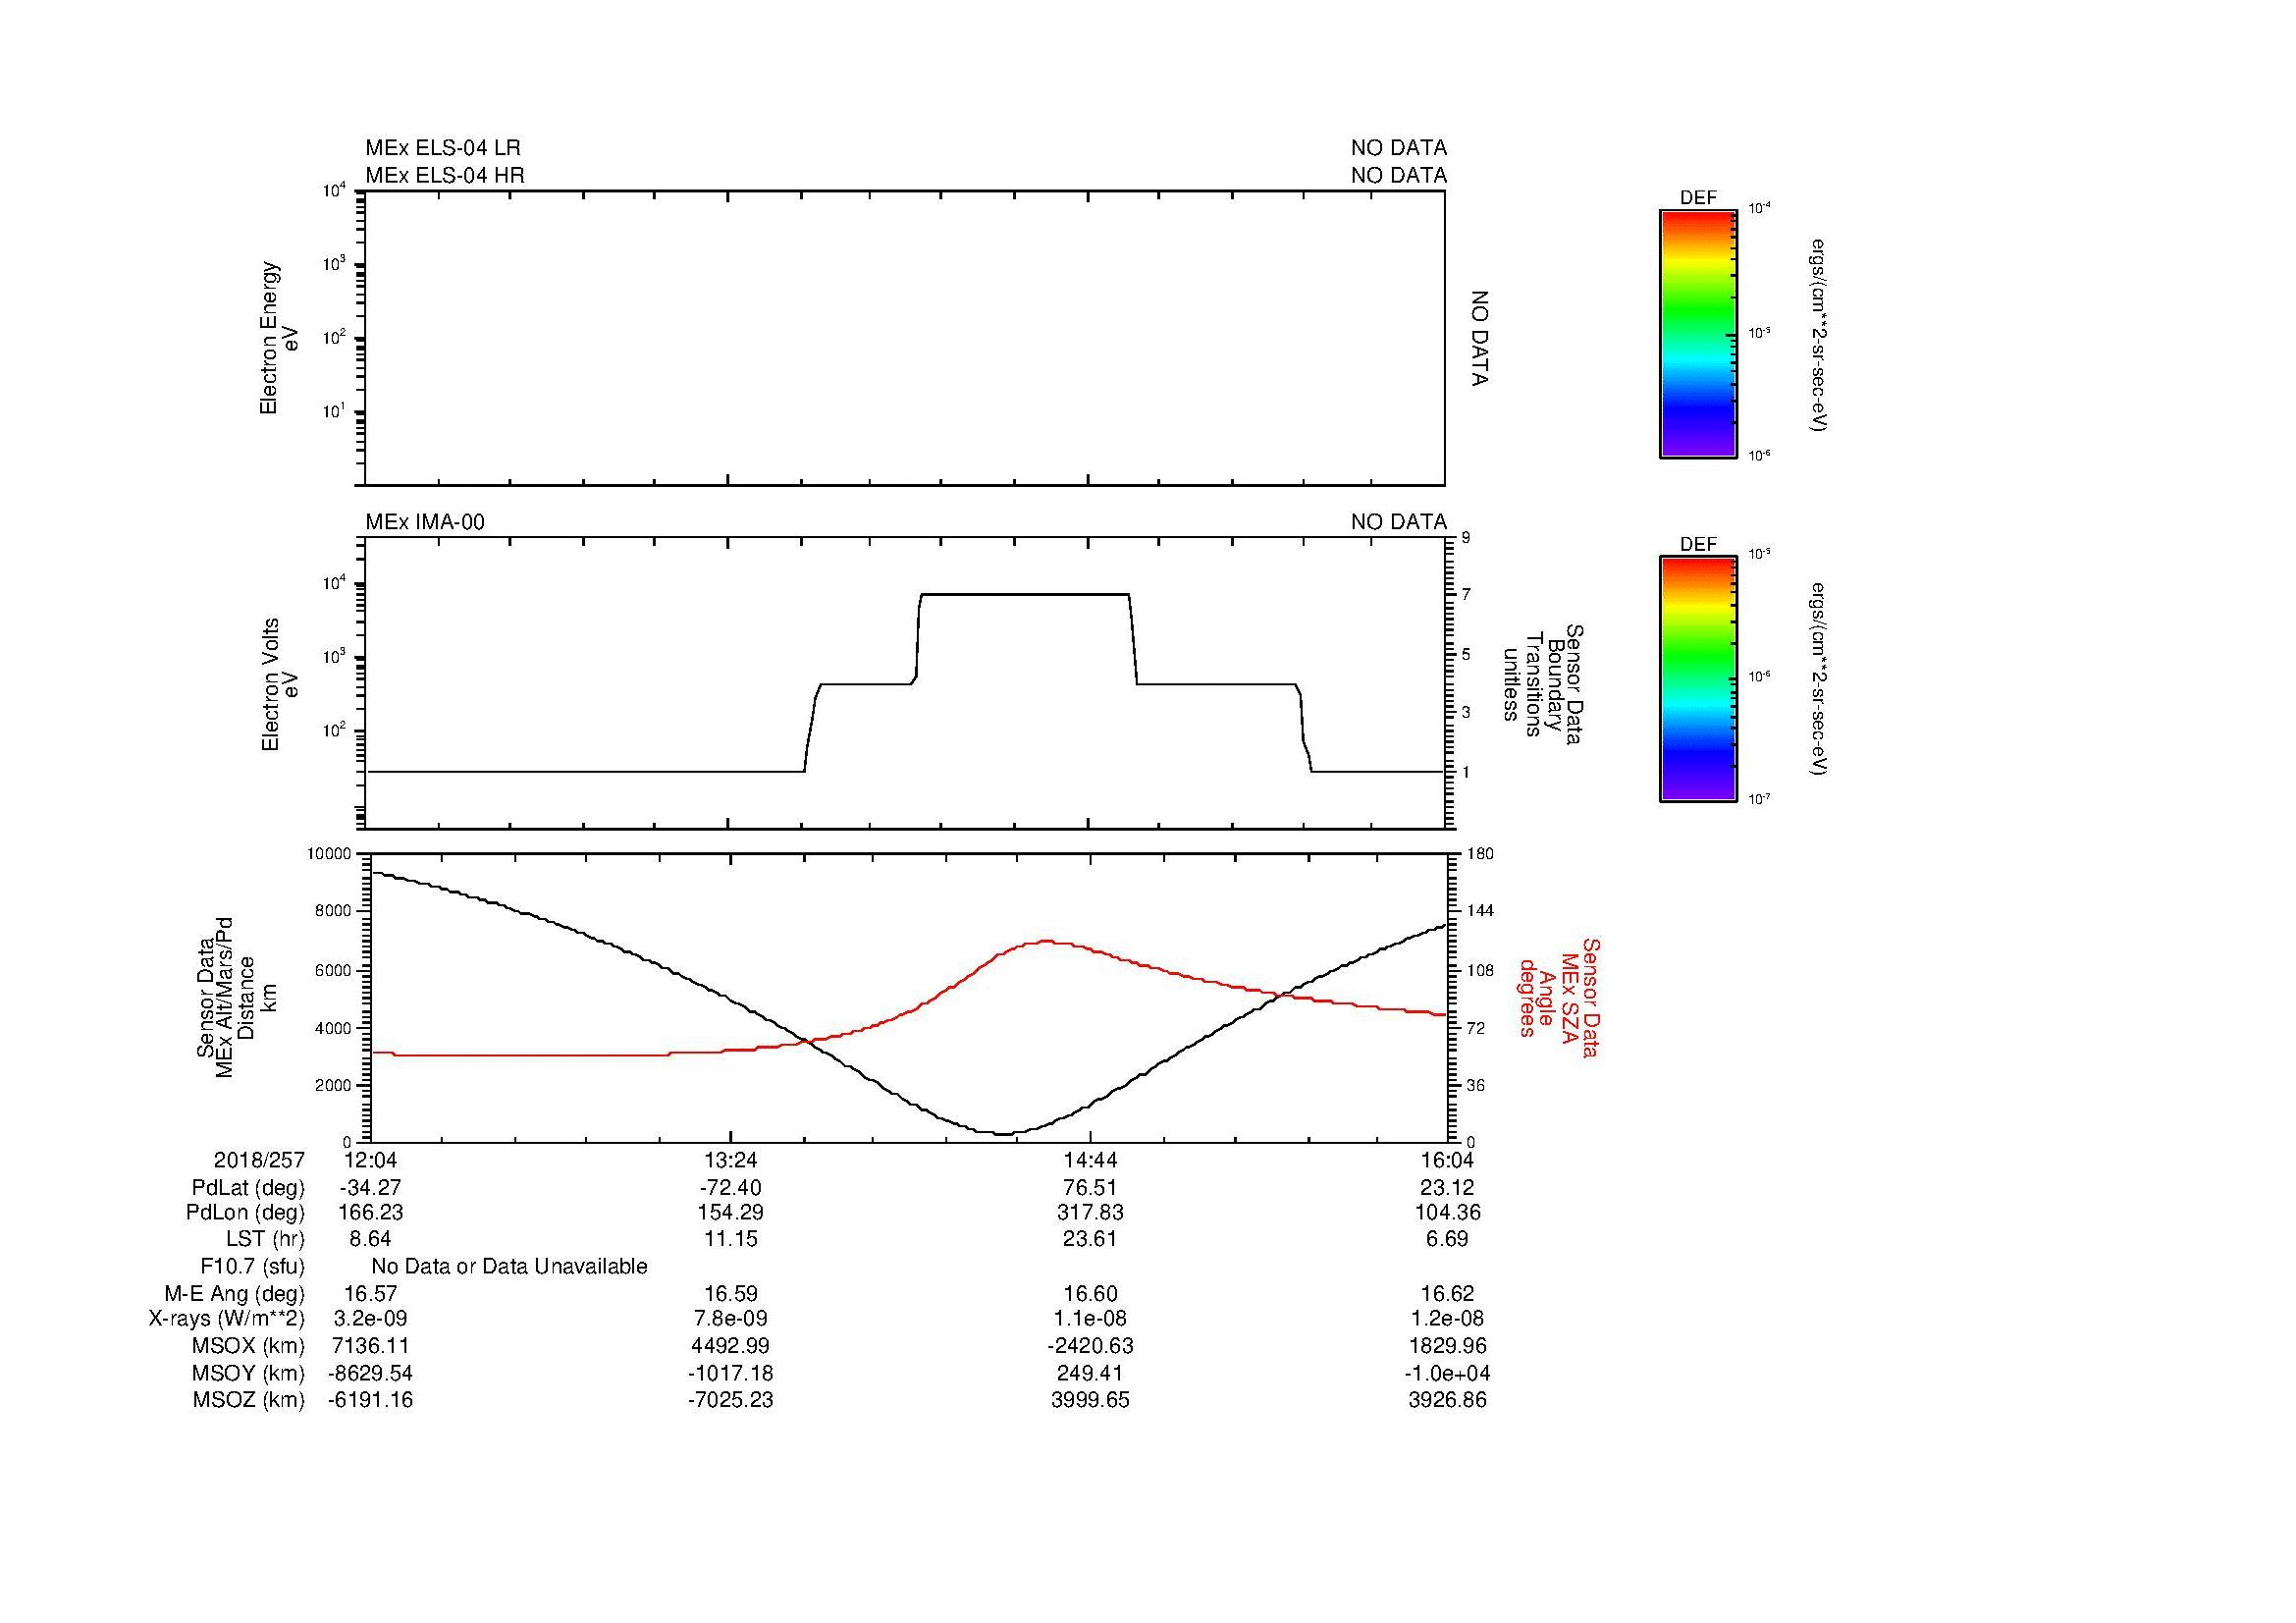Click the '6000' distance axis tick

pyautogui.click(x=334, y=970)
